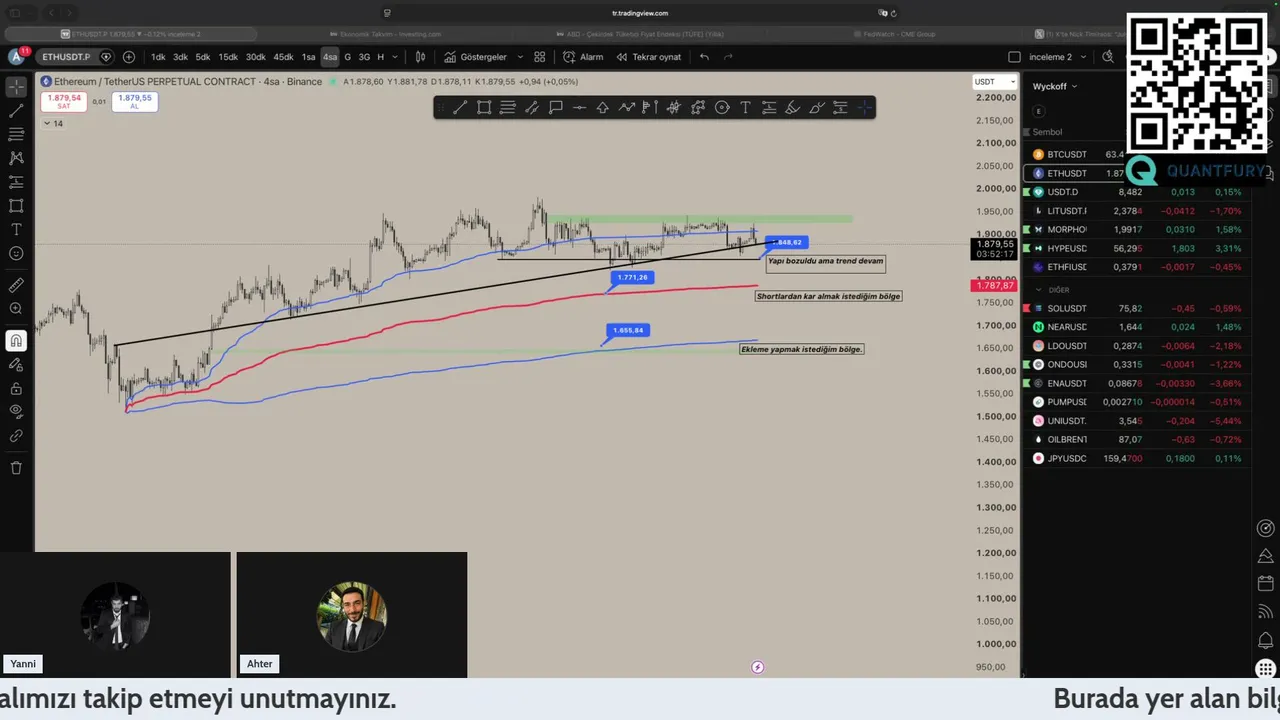The height and width of the screenshot is (720, 1280).
Task: Select the 1dk timeframe
Action: click(x=158, y=57)
